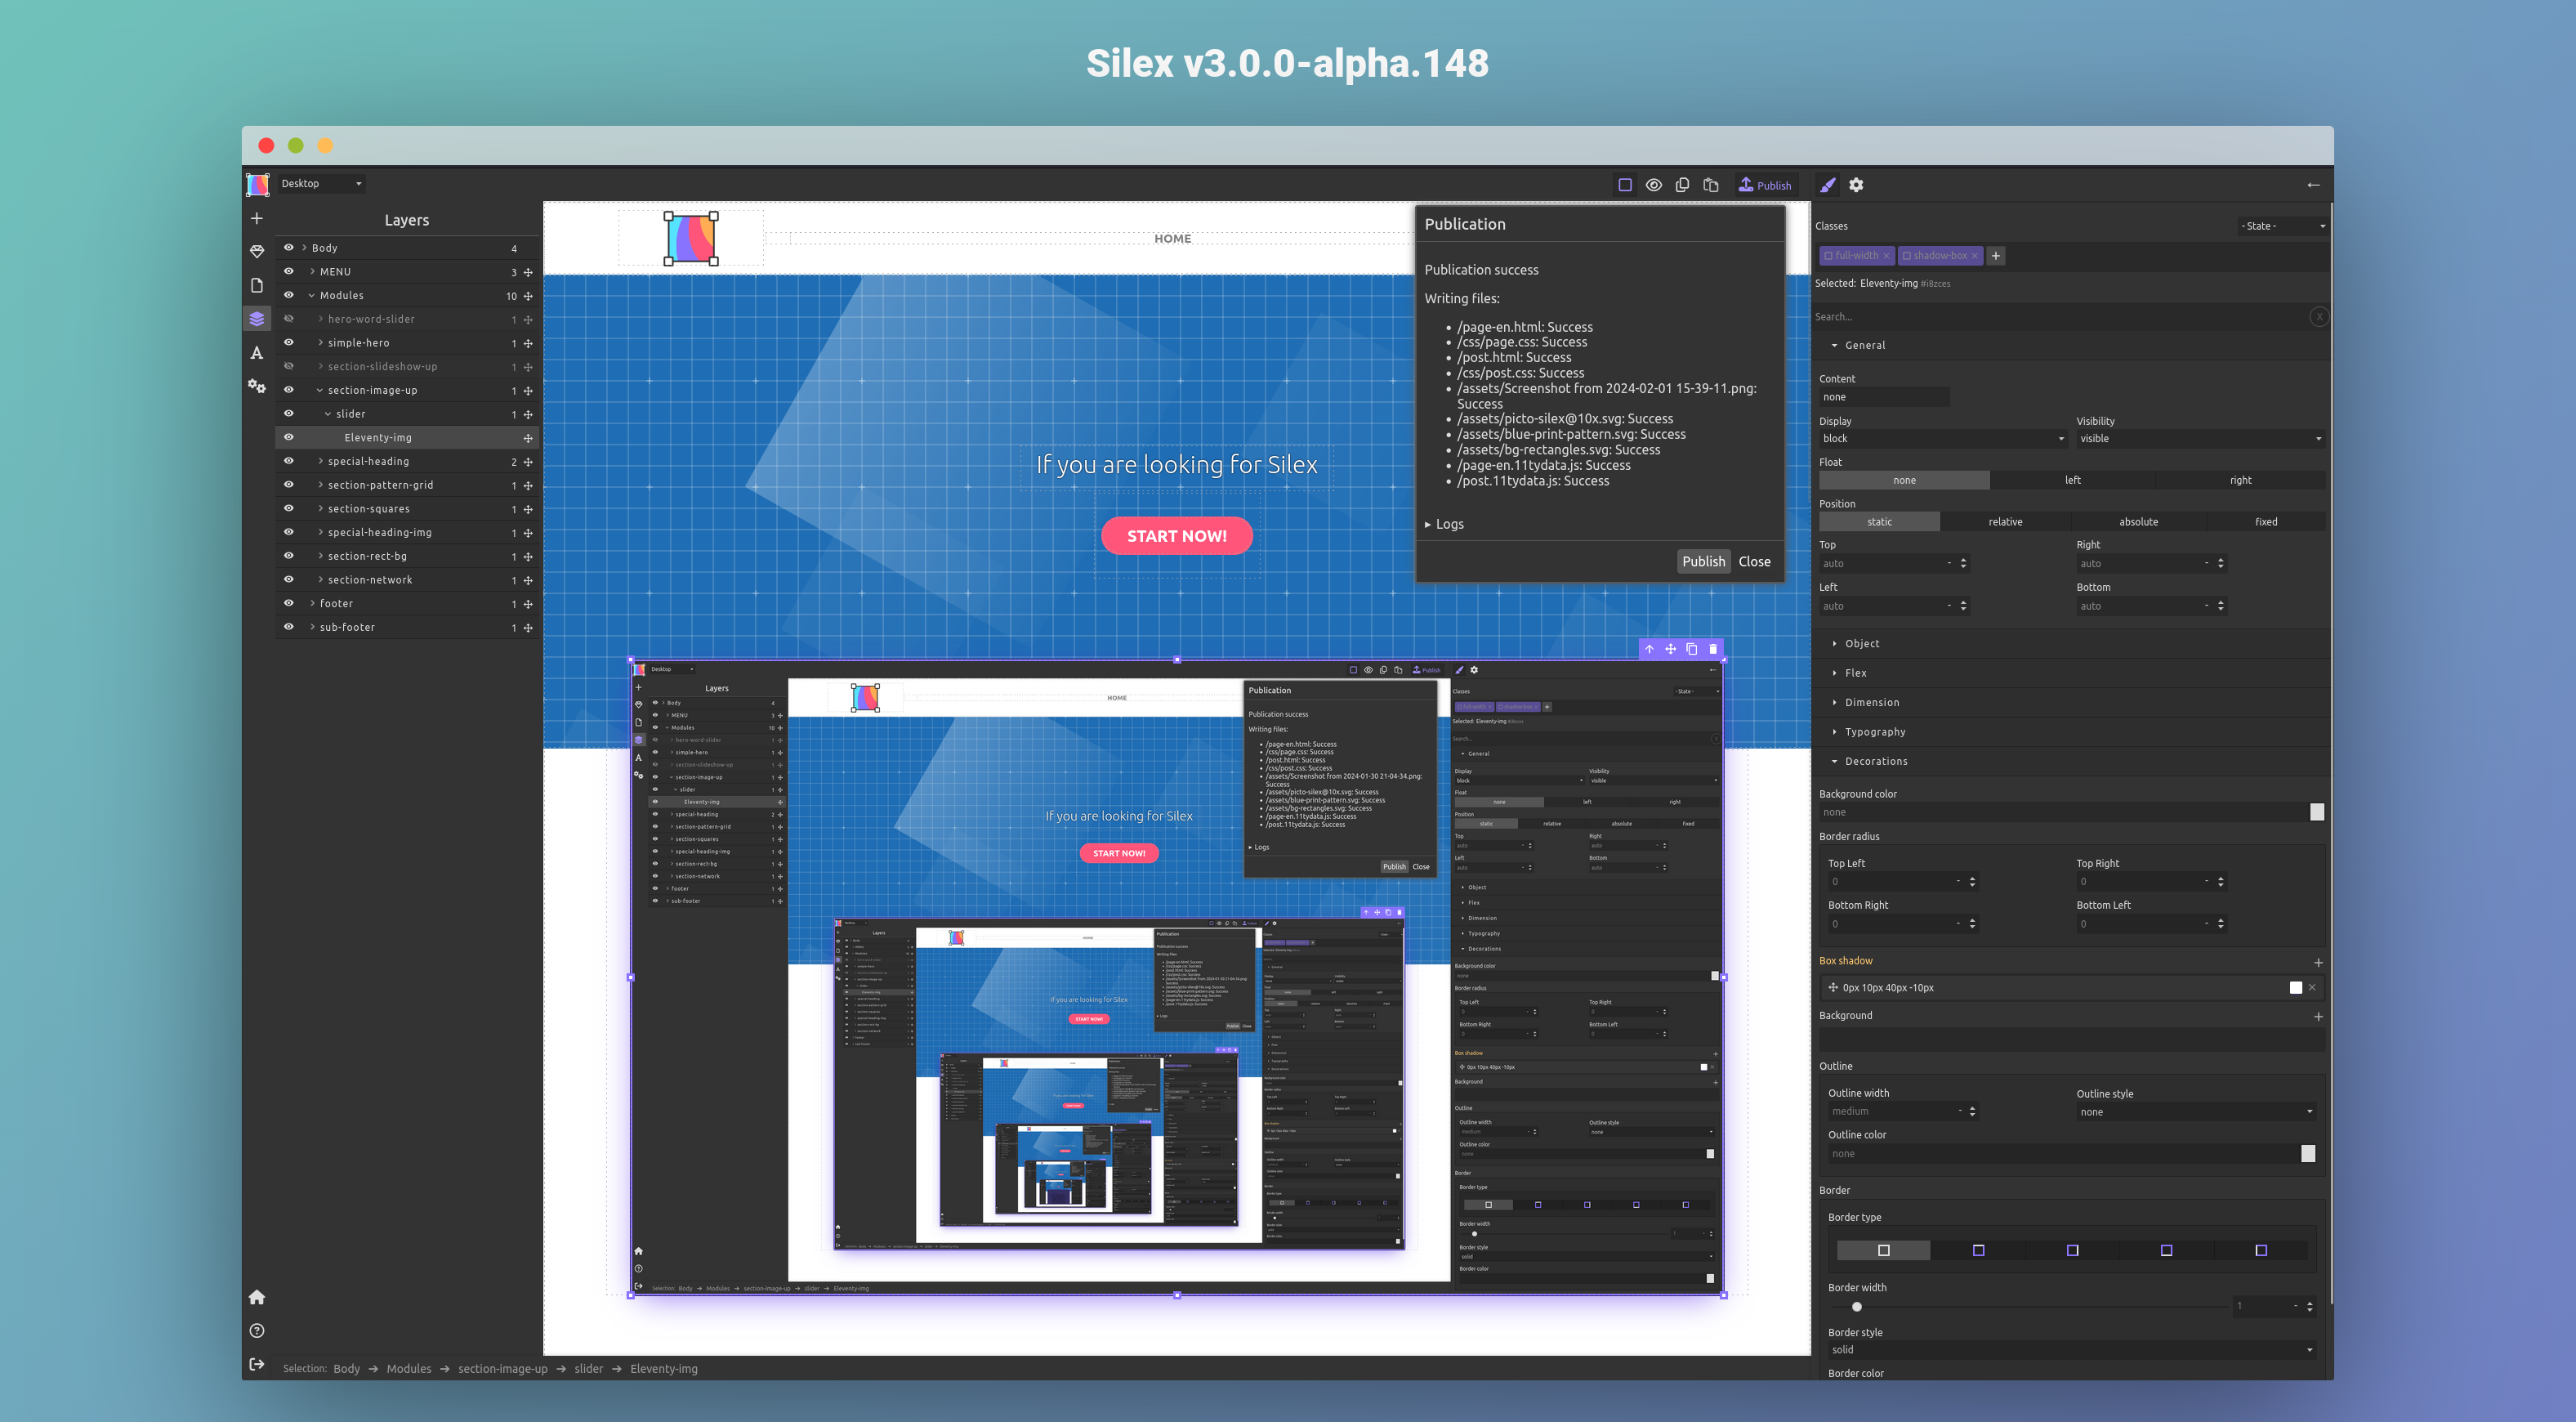
Task: Click Publish in Publication dialog
Action: (1703, 561)
